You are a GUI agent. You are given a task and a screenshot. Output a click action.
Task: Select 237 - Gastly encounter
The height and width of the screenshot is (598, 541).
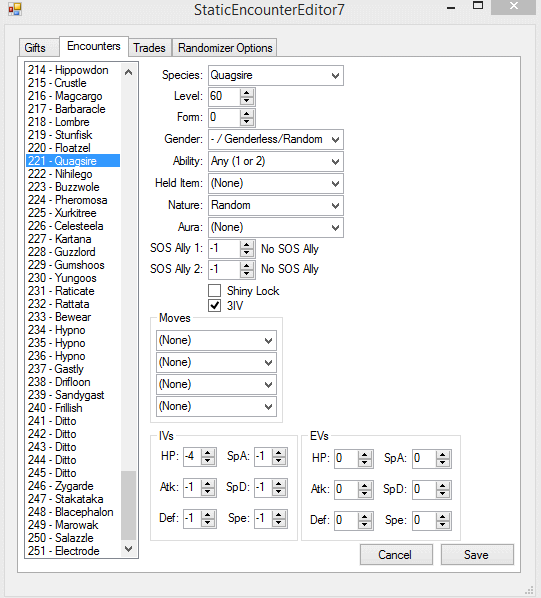(73, 369)
